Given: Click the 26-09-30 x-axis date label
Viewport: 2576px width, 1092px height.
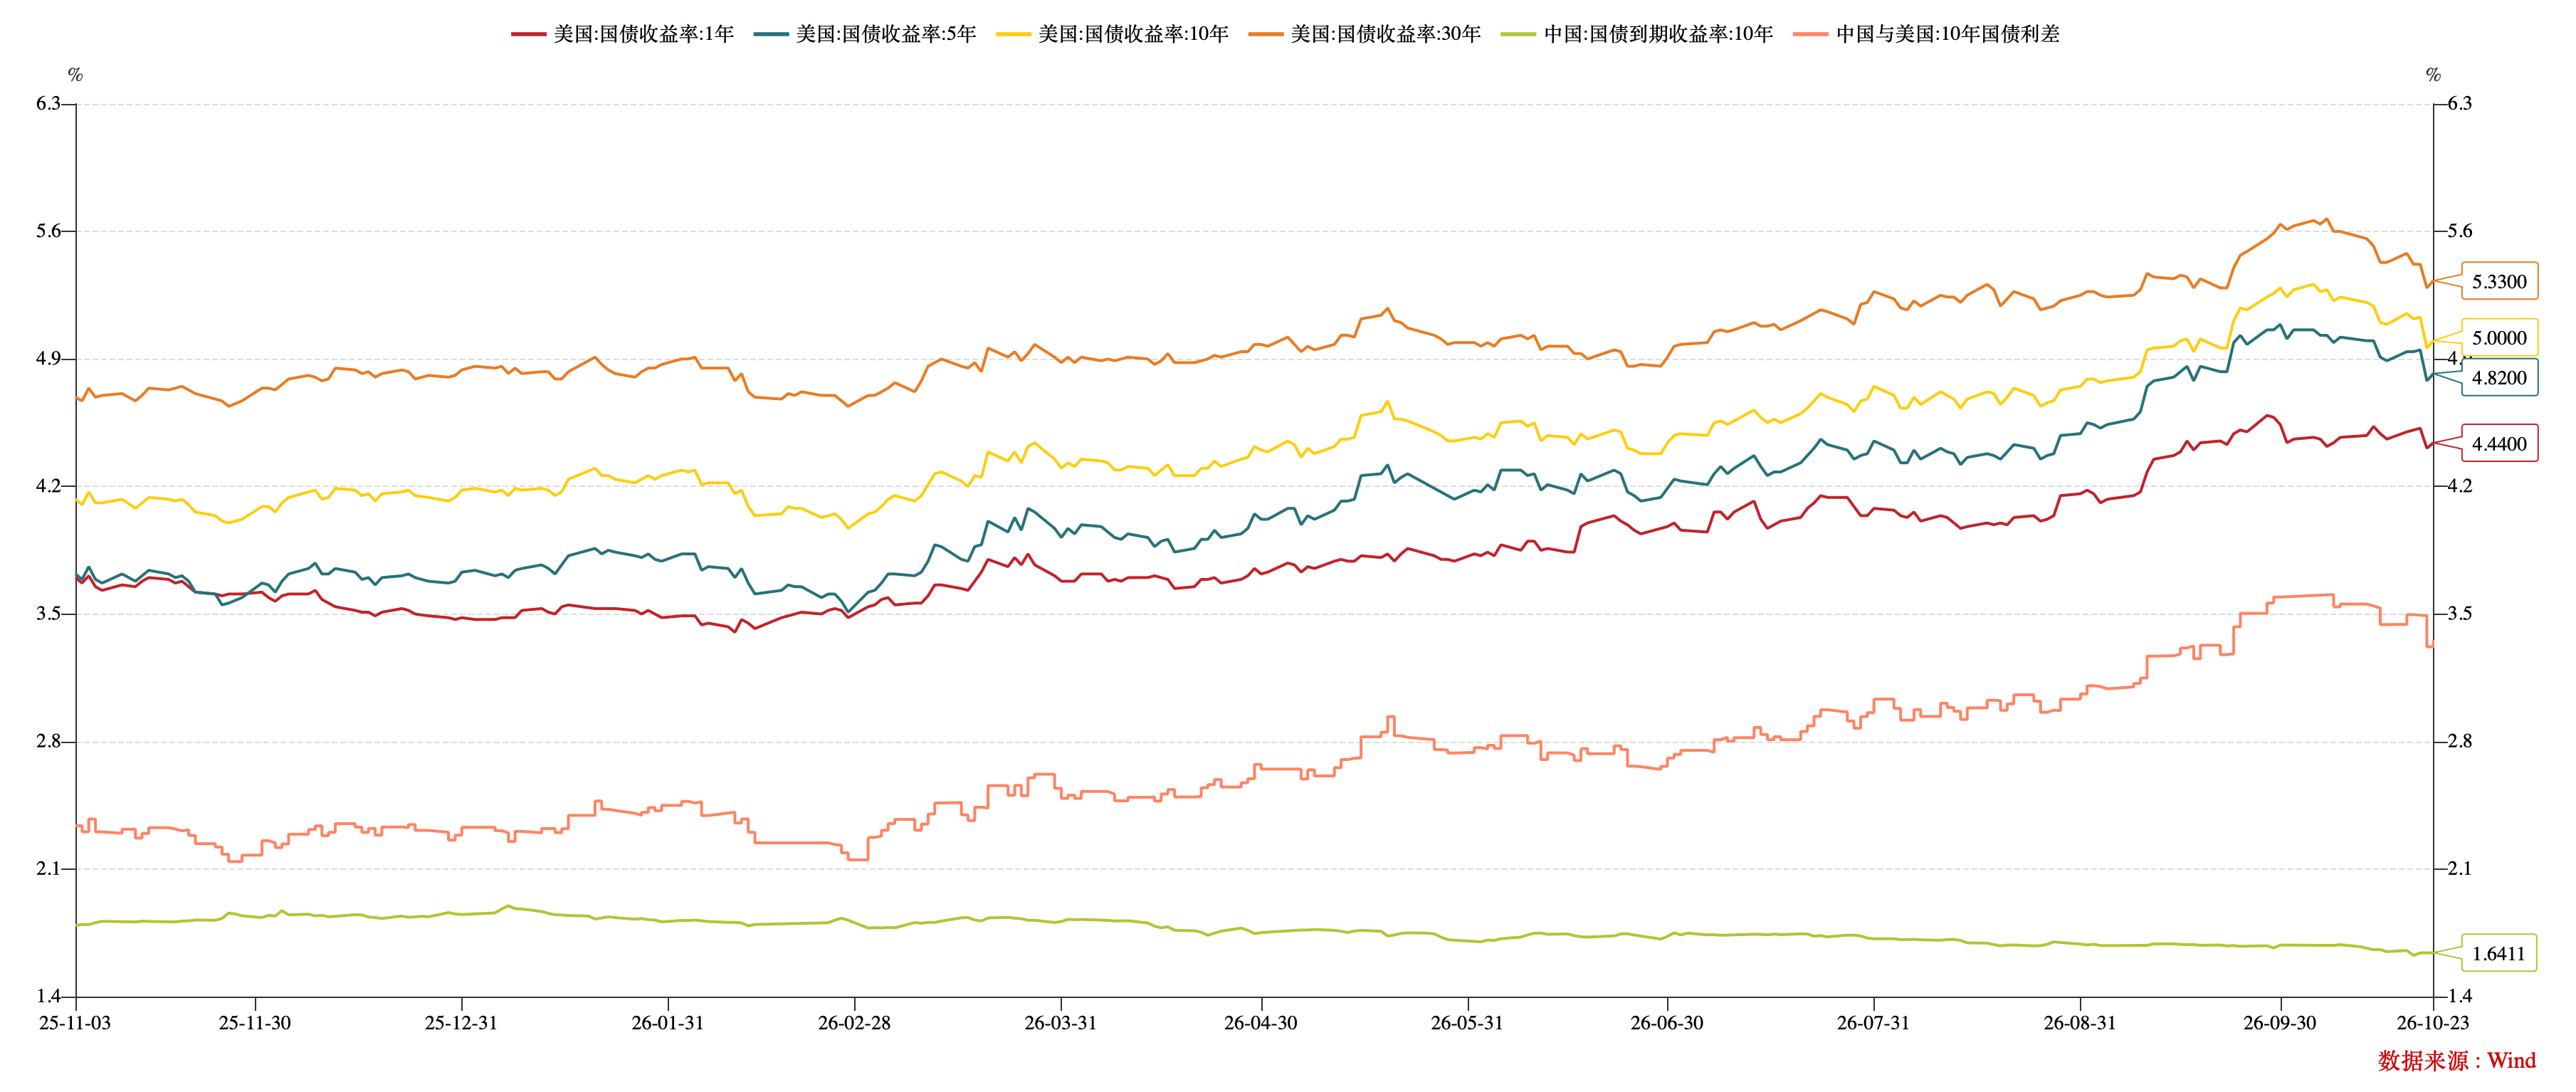Looking at the screenshot, I should pos(2280,1023).
